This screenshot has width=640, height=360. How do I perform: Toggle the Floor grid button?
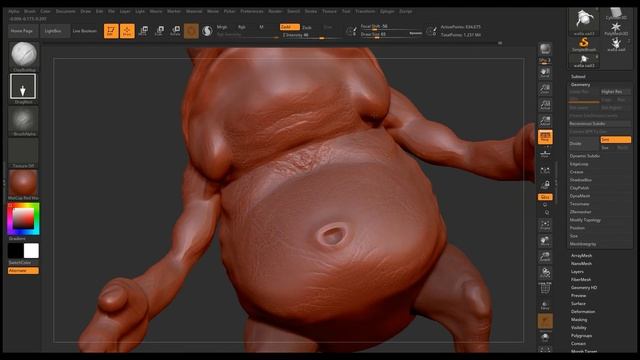click(545, 153)
